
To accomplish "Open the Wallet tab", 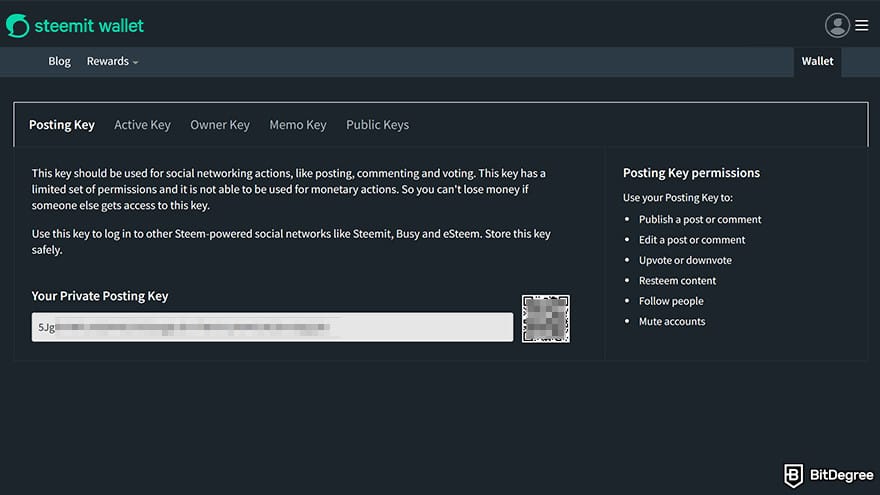I will coord(817,61).
